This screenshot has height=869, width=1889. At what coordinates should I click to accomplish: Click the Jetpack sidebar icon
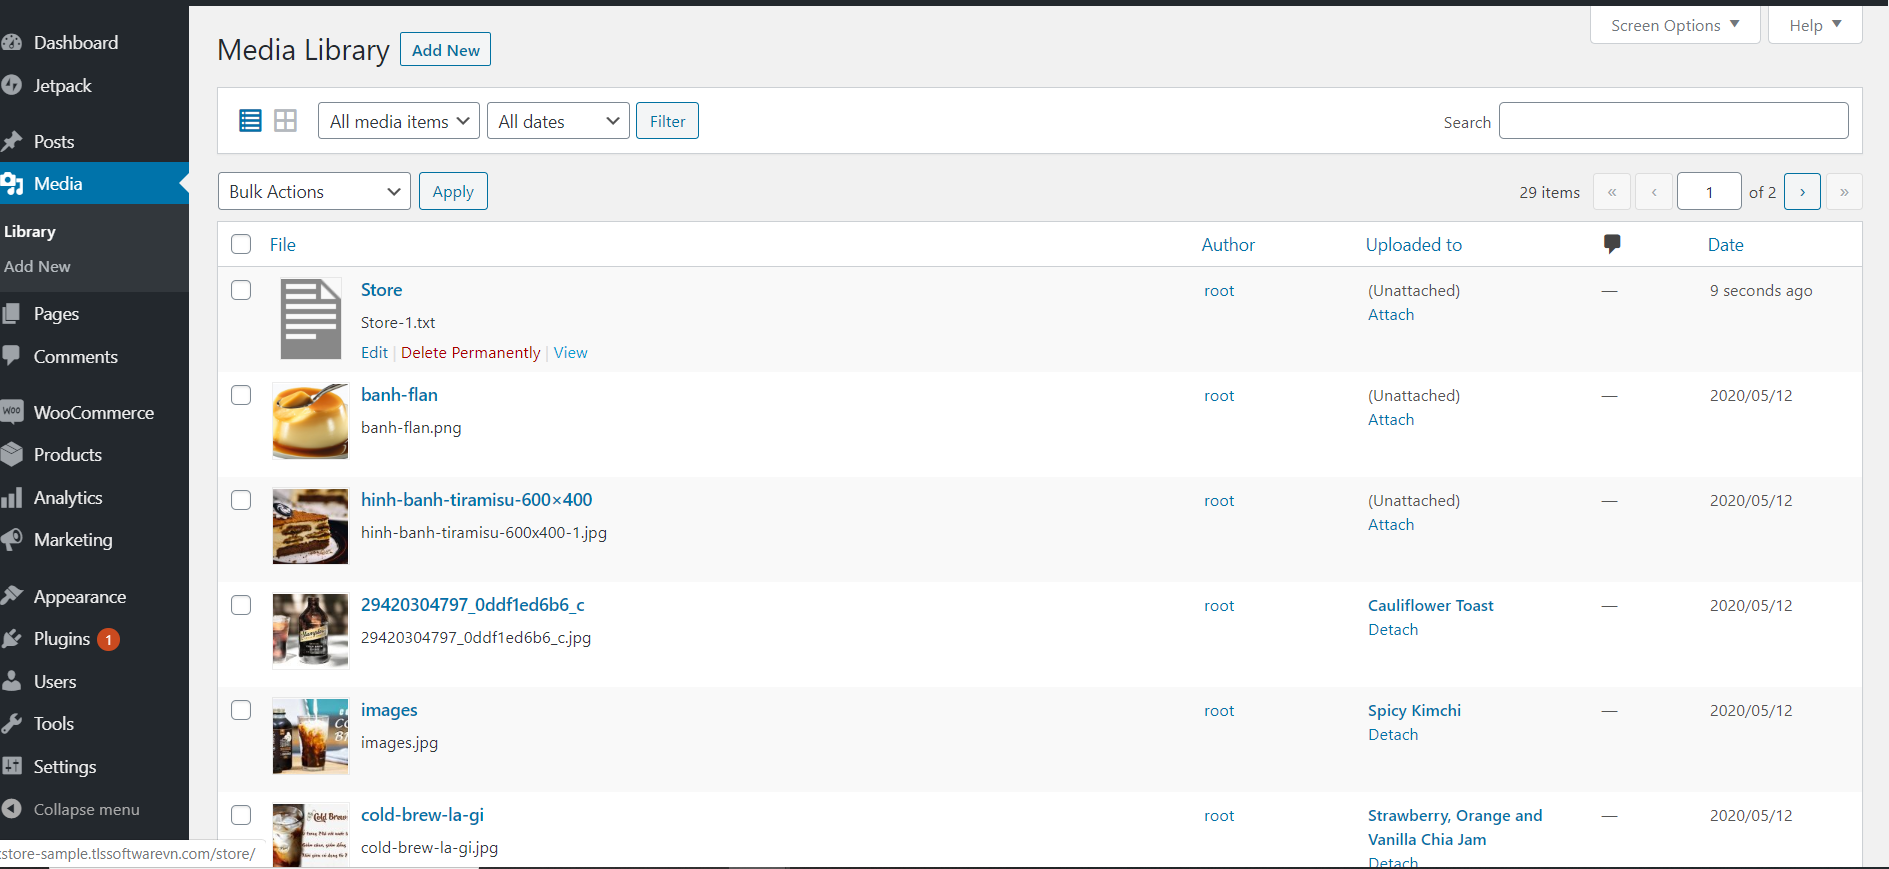tap(11, 86)
